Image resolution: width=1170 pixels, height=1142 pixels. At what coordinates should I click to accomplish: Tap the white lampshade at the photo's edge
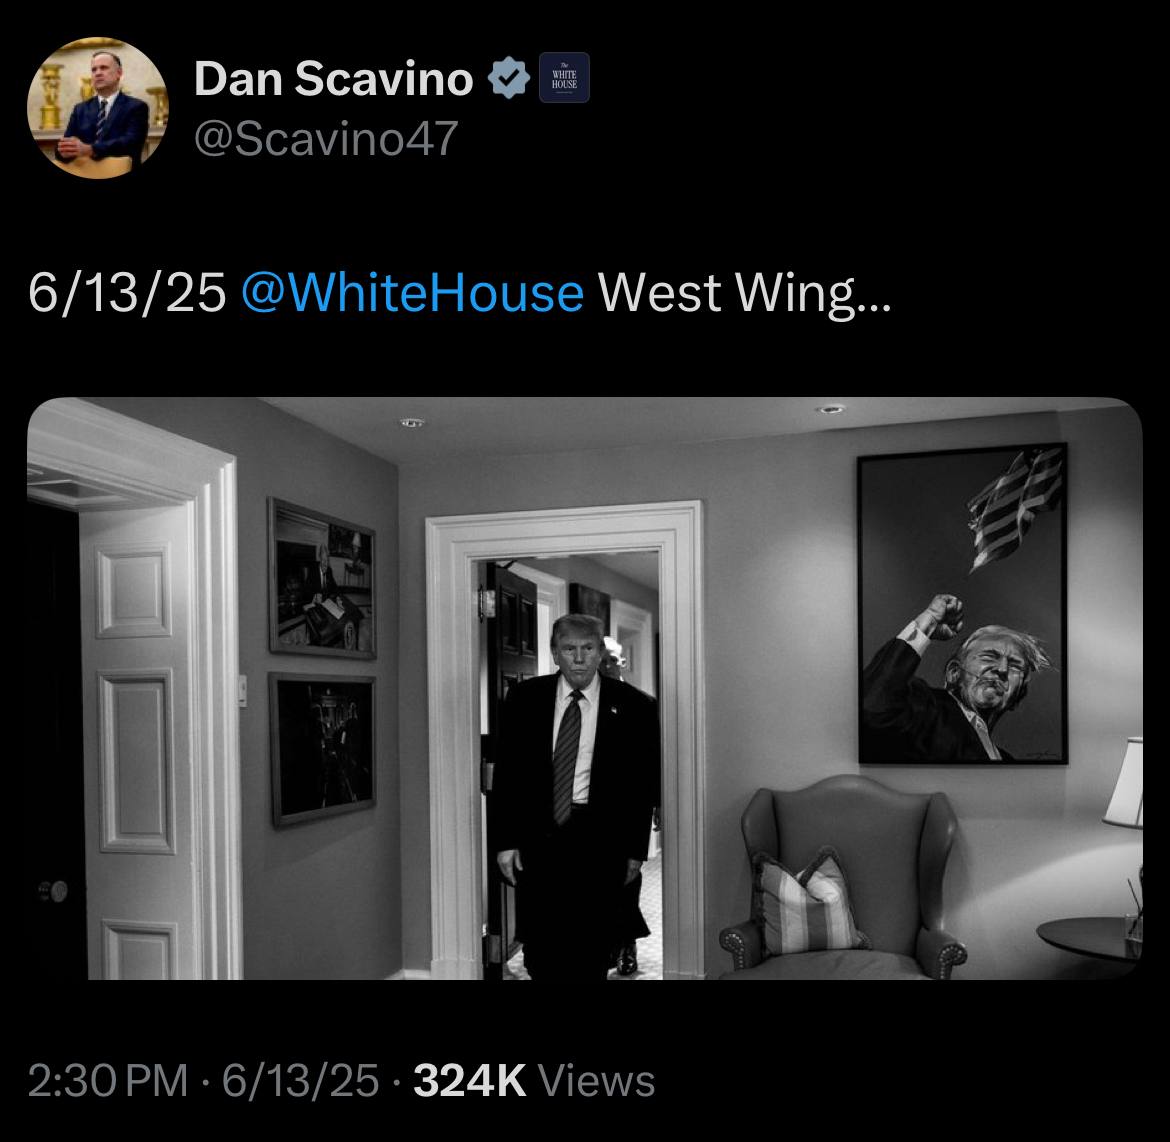pos(1124,783)
